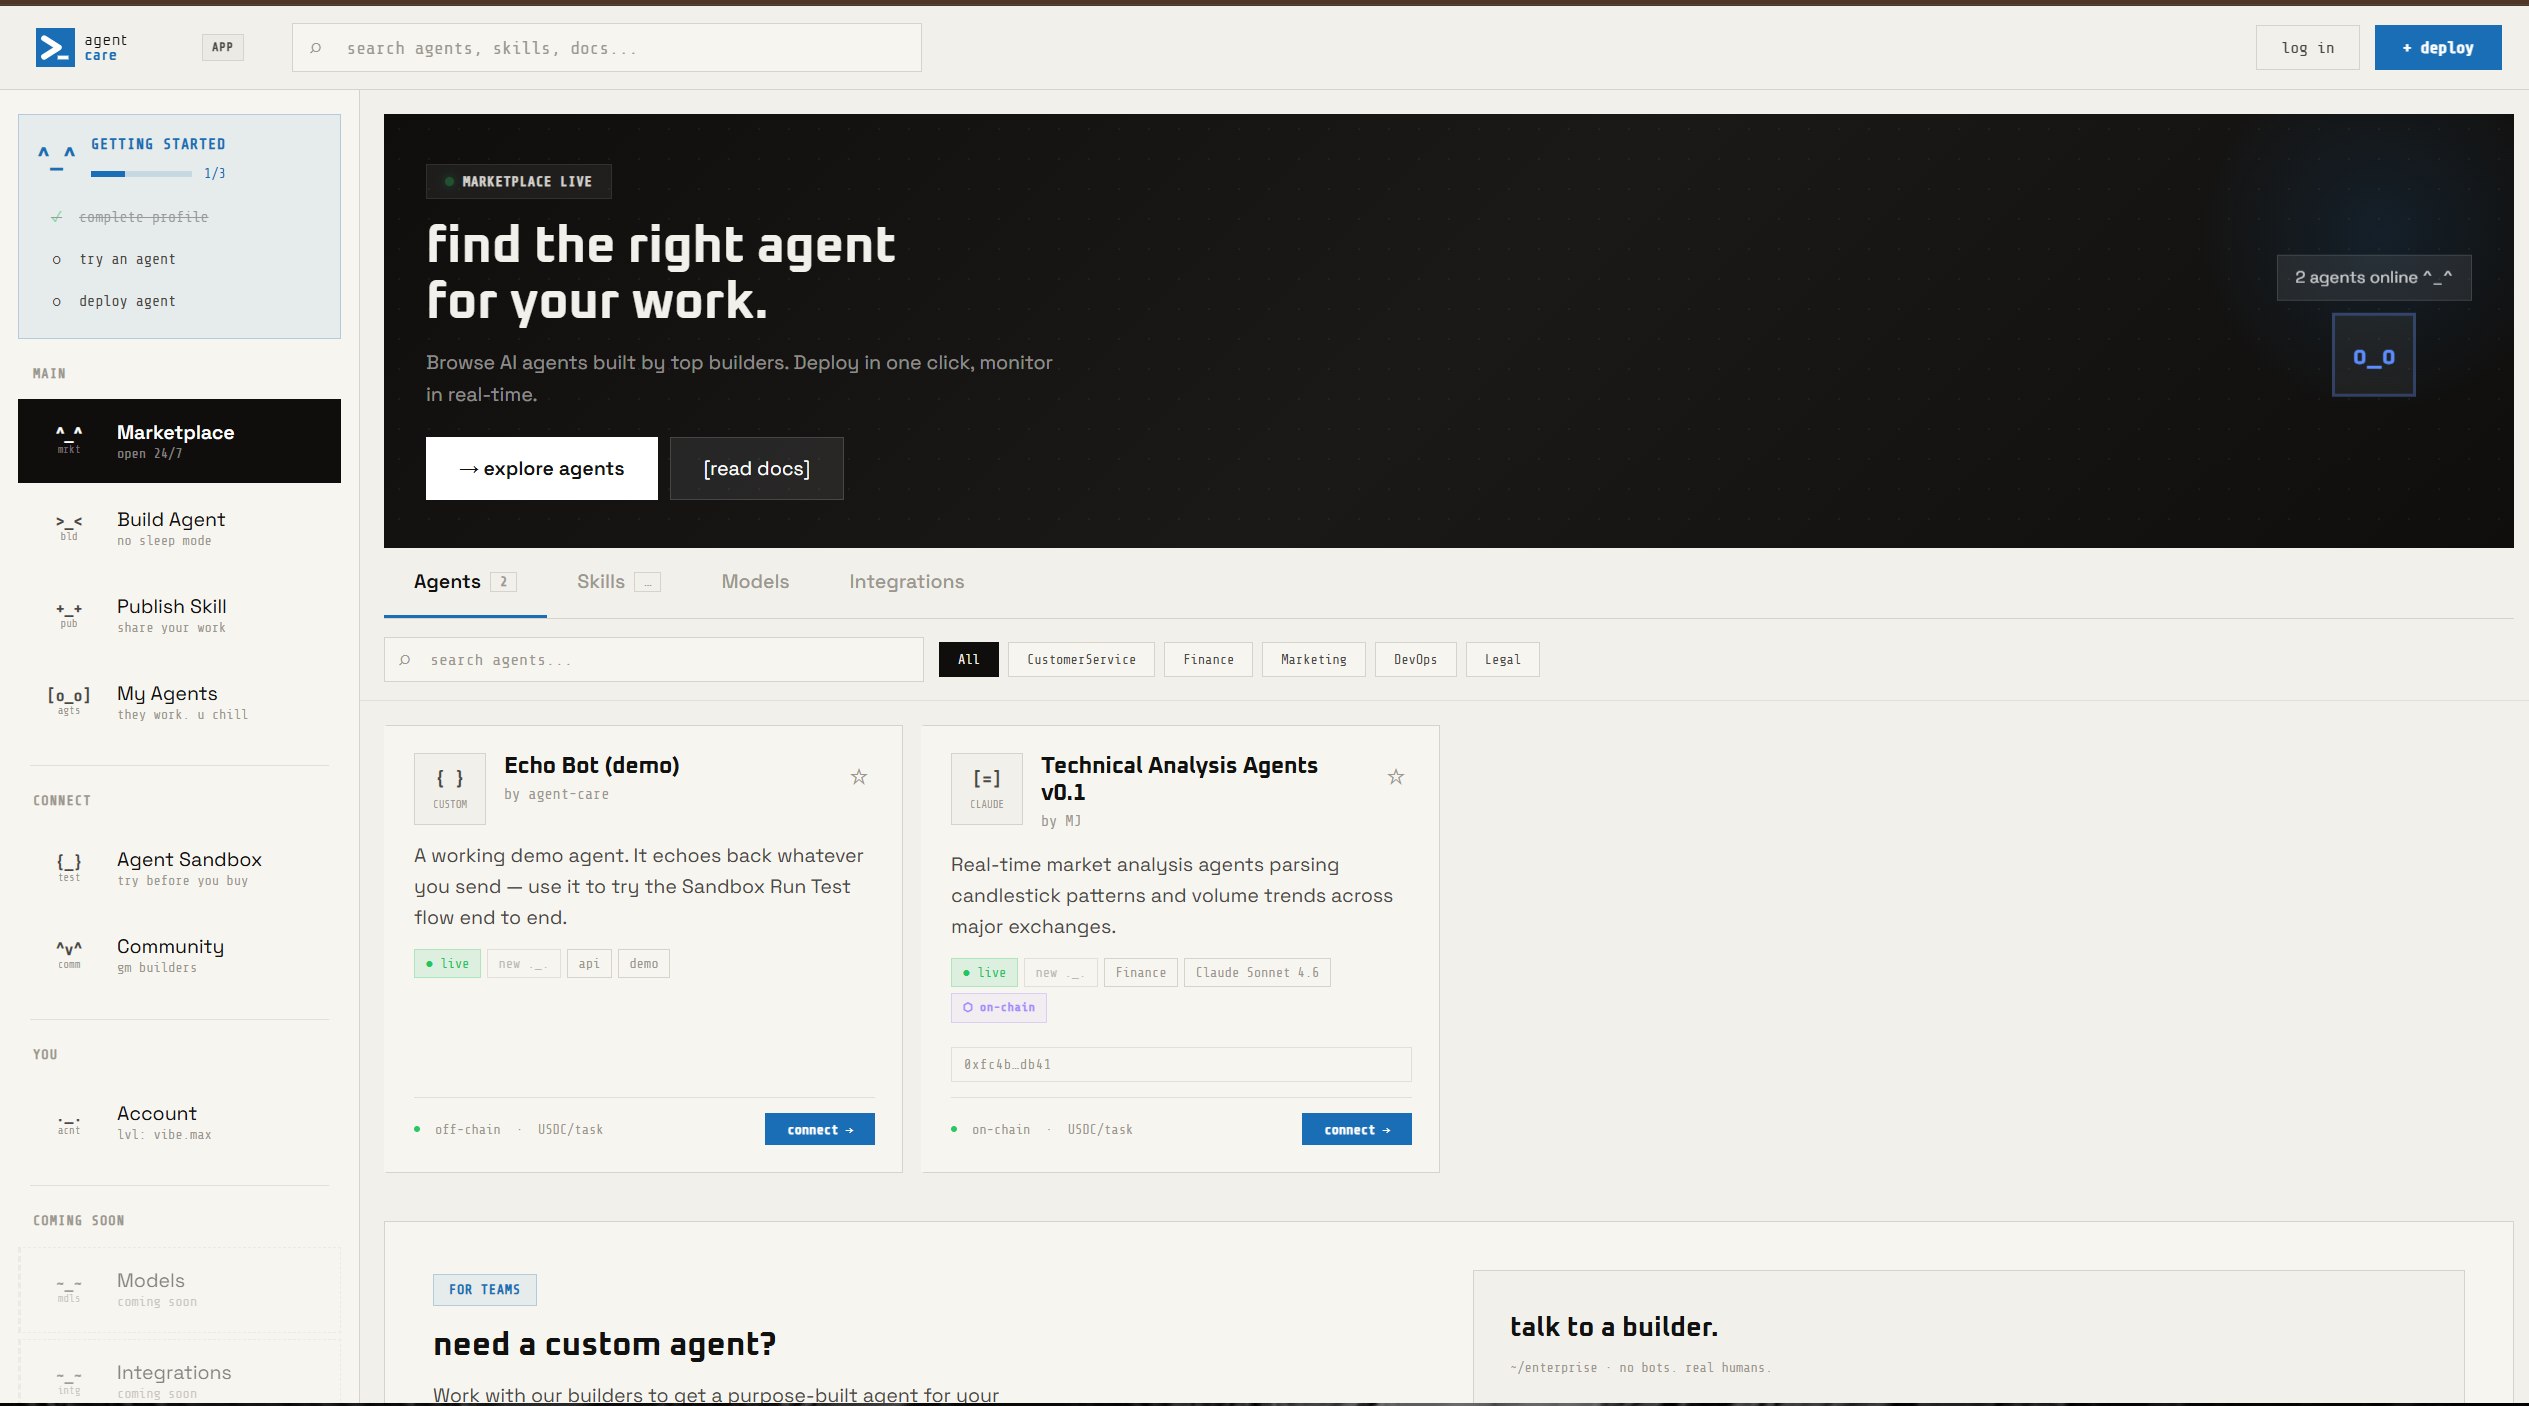The image size is (2529, 1406).
Task: Open the Models tab
Action: 755,582
